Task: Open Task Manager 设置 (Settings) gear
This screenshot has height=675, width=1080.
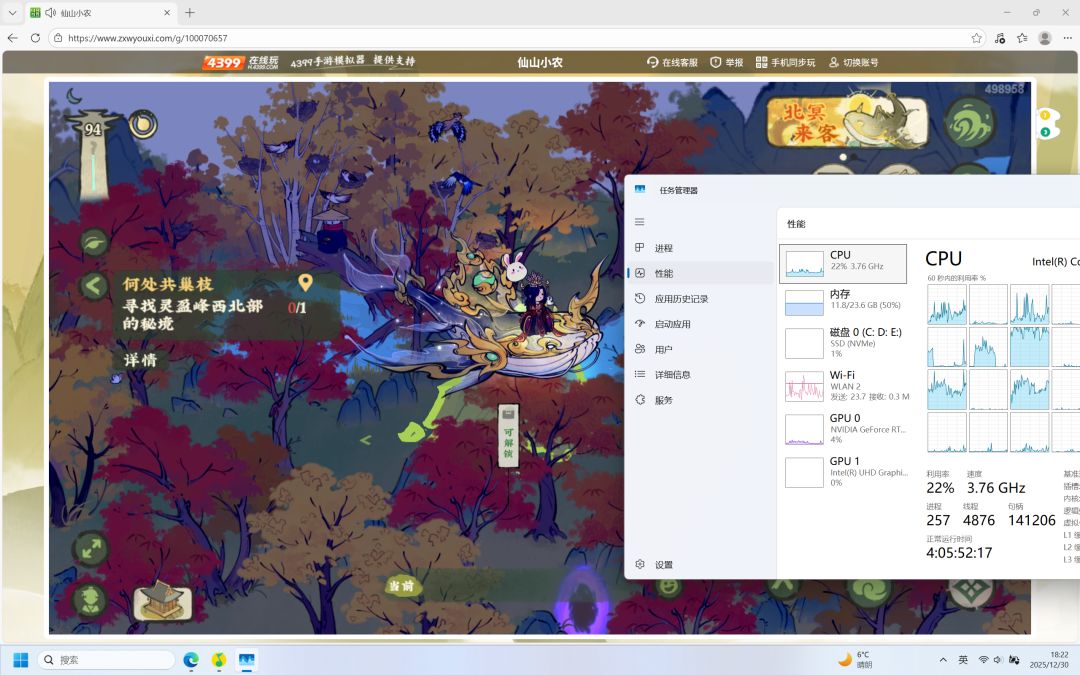Action: (x=700, y=565)
